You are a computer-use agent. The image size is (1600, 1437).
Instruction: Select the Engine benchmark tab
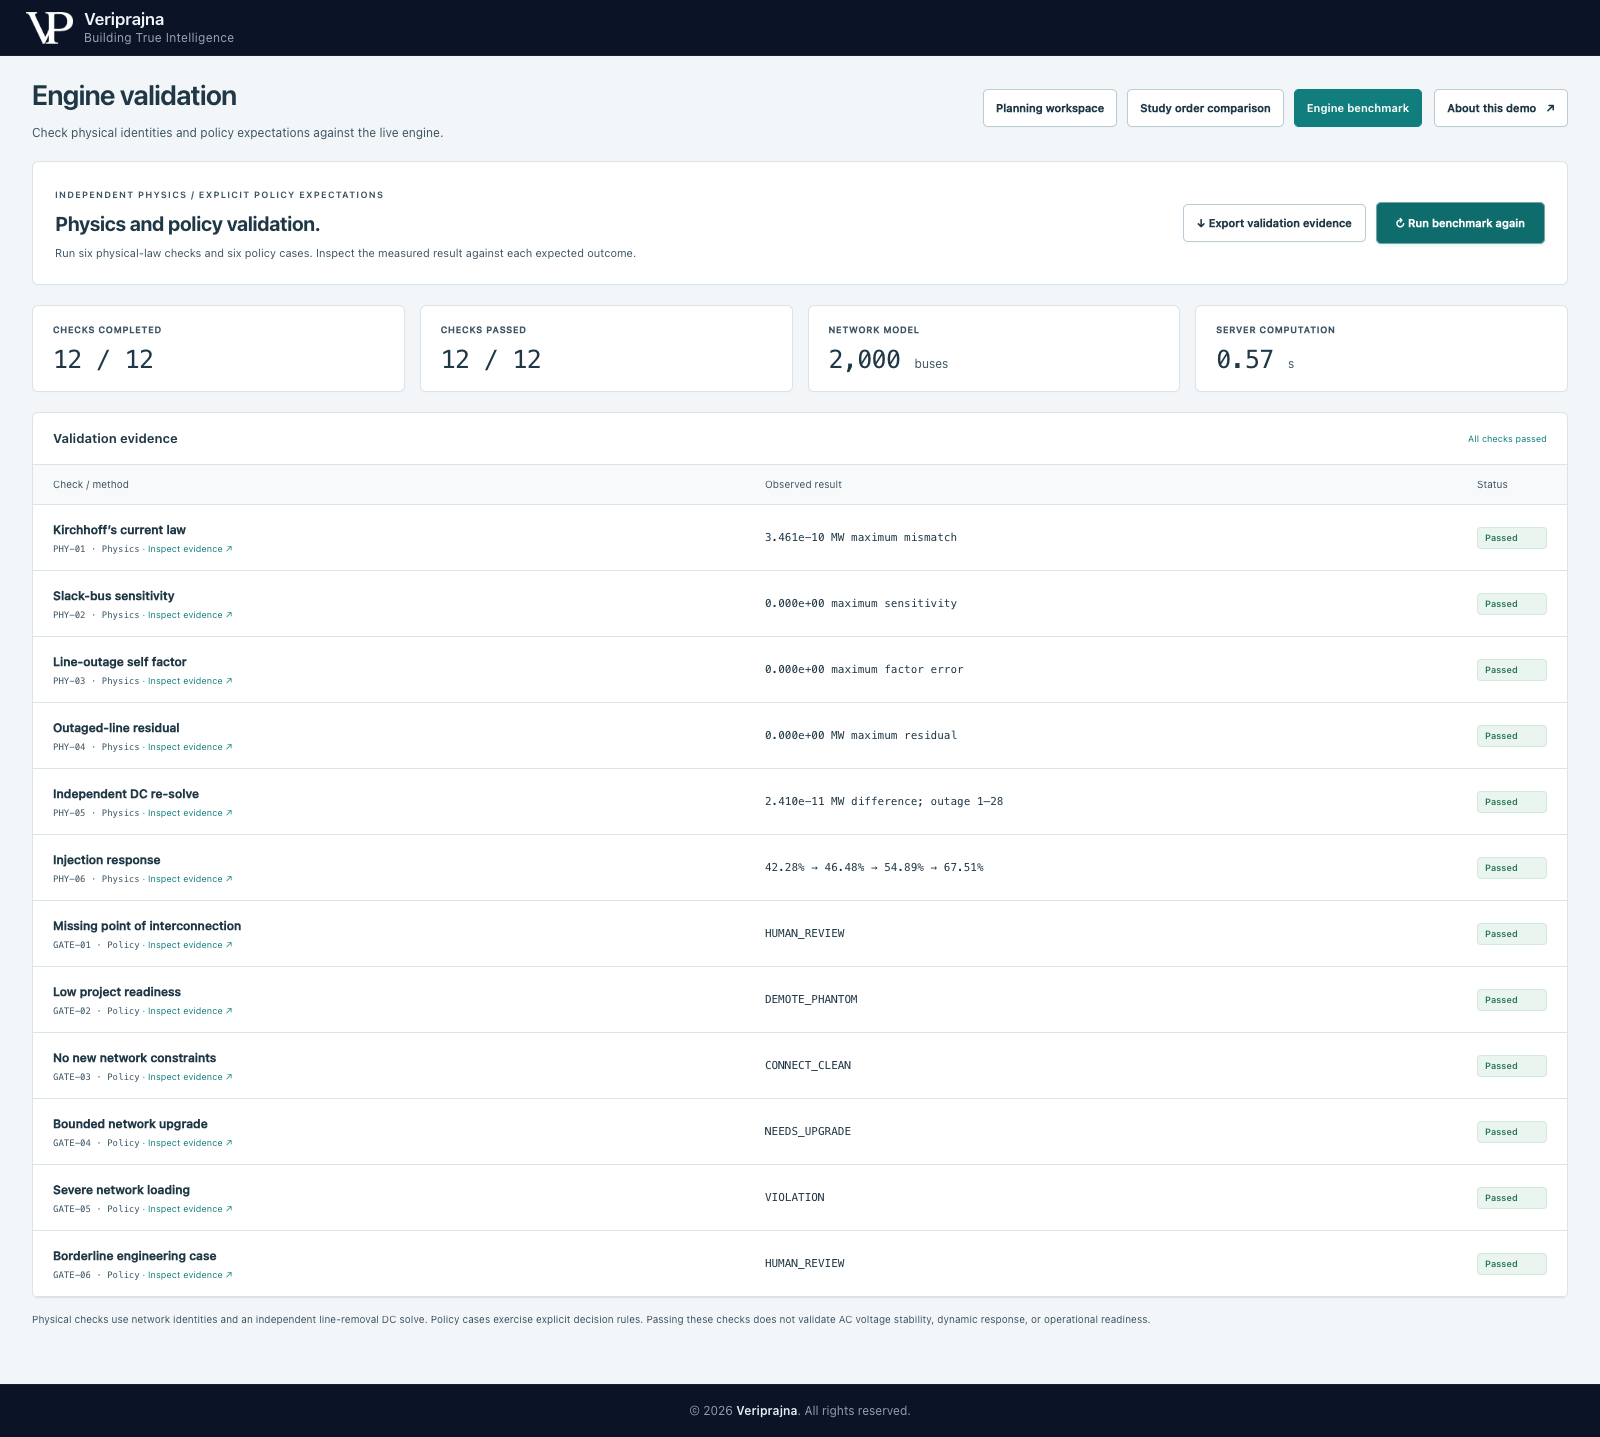tap(1358, 108)
